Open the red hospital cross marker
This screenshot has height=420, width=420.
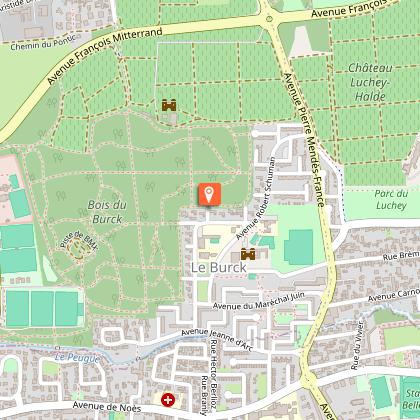pos(168,400)
